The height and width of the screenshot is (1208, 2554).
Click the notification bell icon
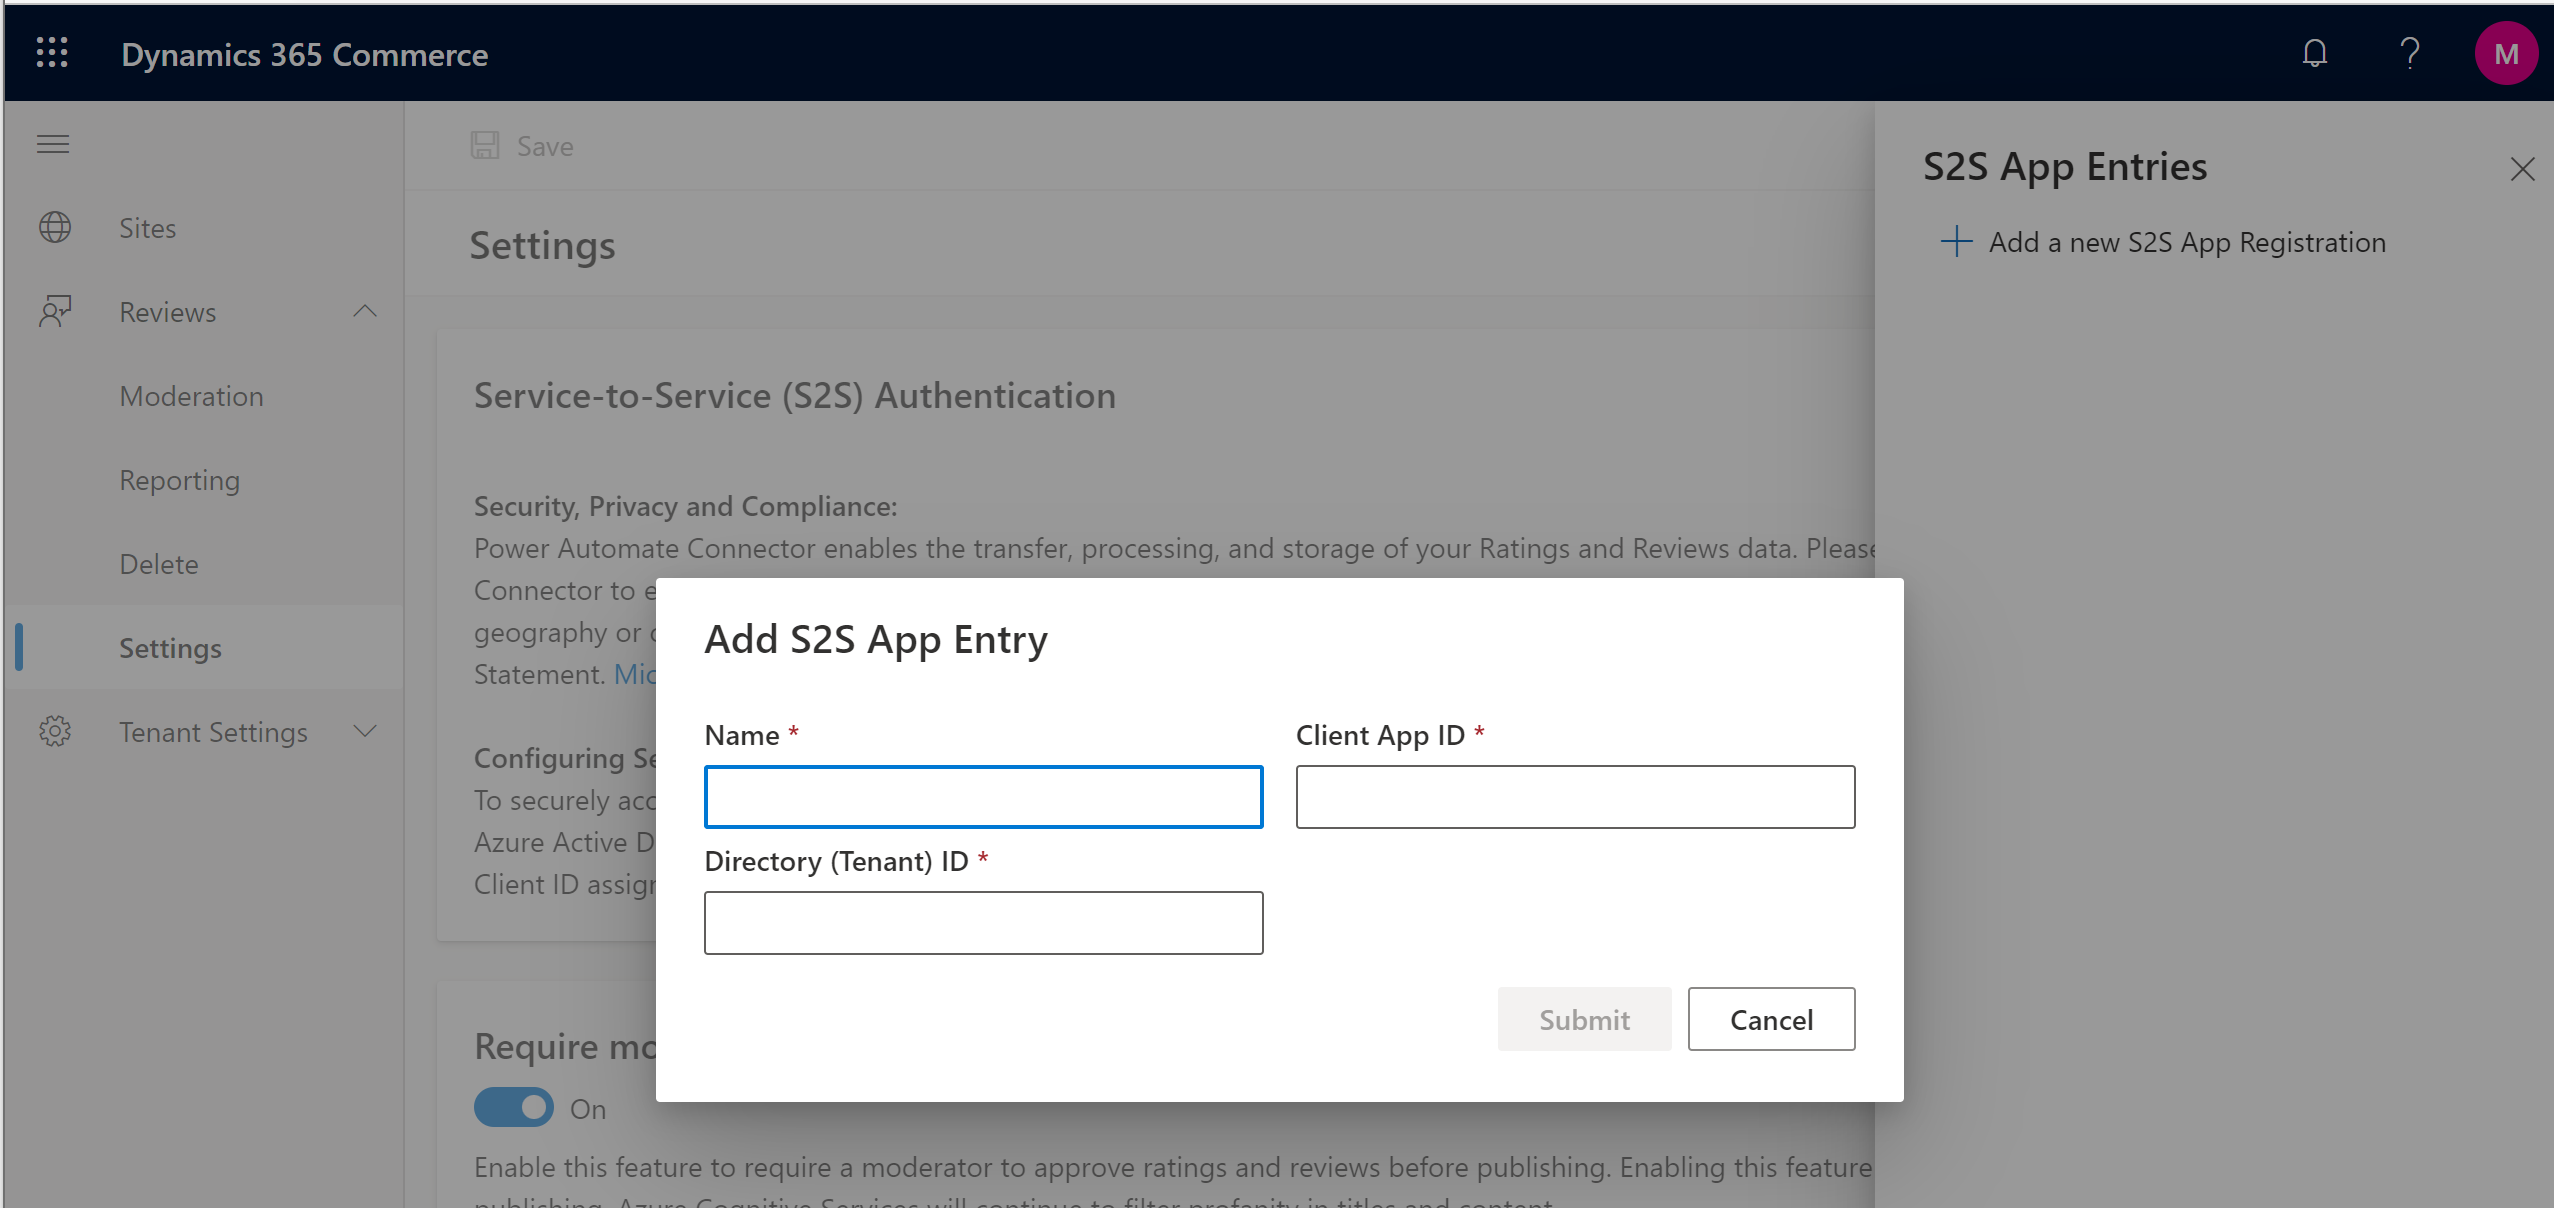(2315, 54)
